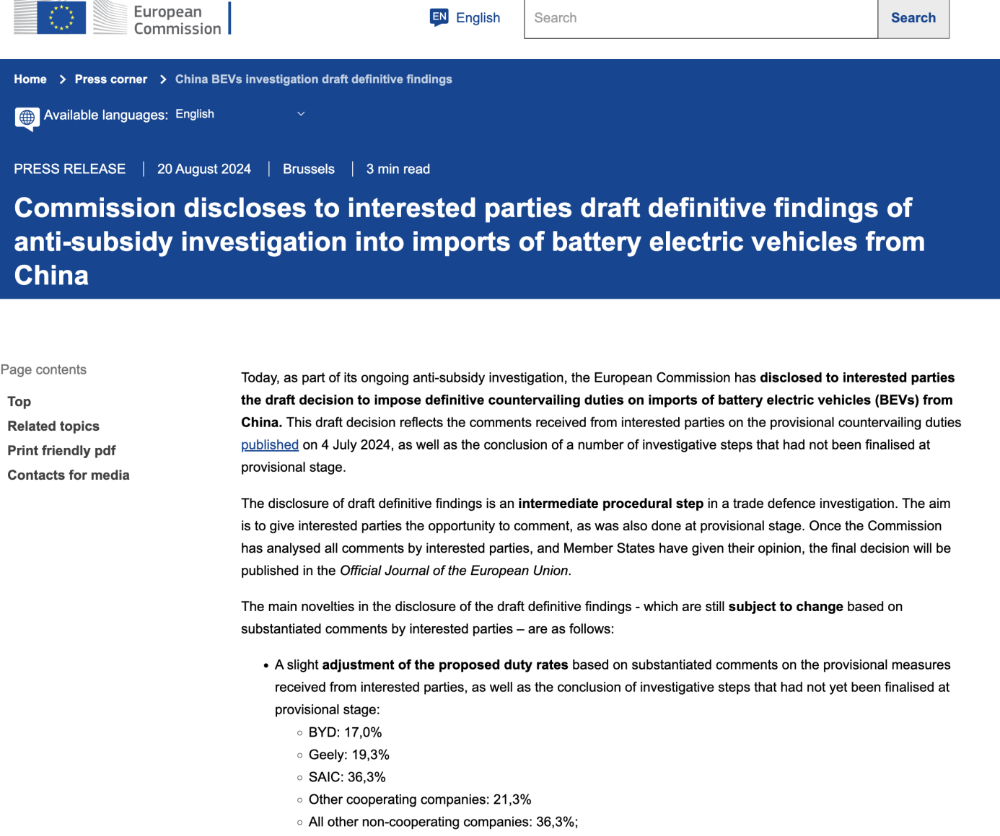Click 'intermediate procedural step' bold text
This screenshot has height=836, width=1000.
pyautogui.click(x=611, y=504)
